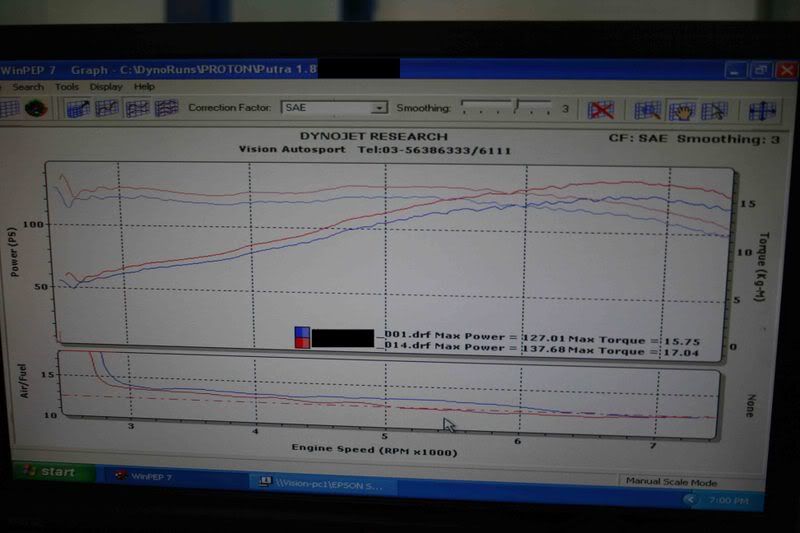Click the round multicolored icon in toolbar
Screen dimensions: 800x533
click(x=38, y=108)
